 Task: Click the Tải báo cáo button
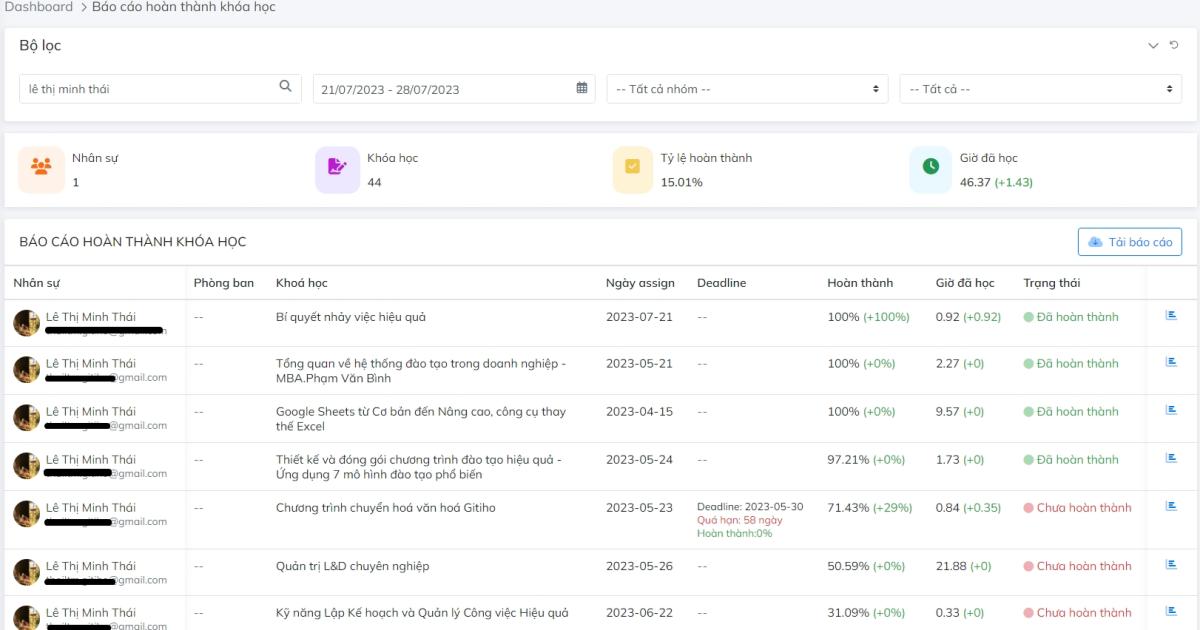1130,242
